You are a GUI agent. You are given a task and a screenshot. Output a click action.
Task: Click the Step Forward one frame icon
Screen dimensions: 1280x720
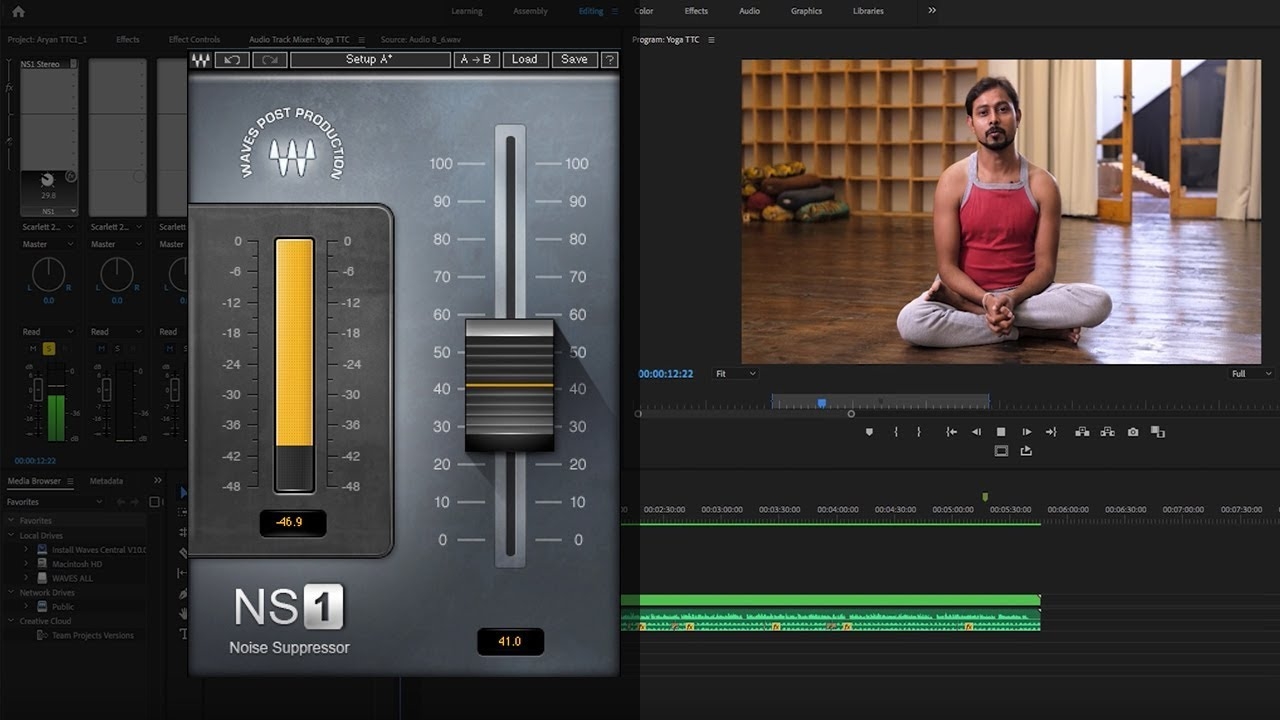click(1026, 432)
